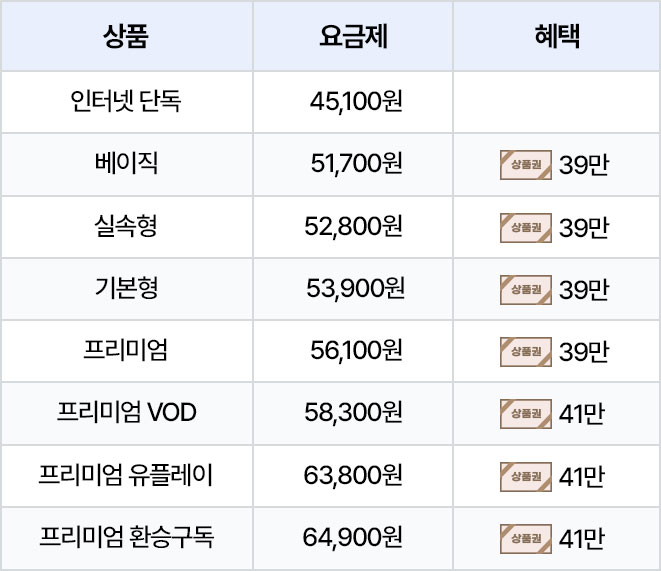Click the 상품권 icon in the 프리미엄 환승구독 row
This screenshot has width=661, height=571.
click(526, 539)
